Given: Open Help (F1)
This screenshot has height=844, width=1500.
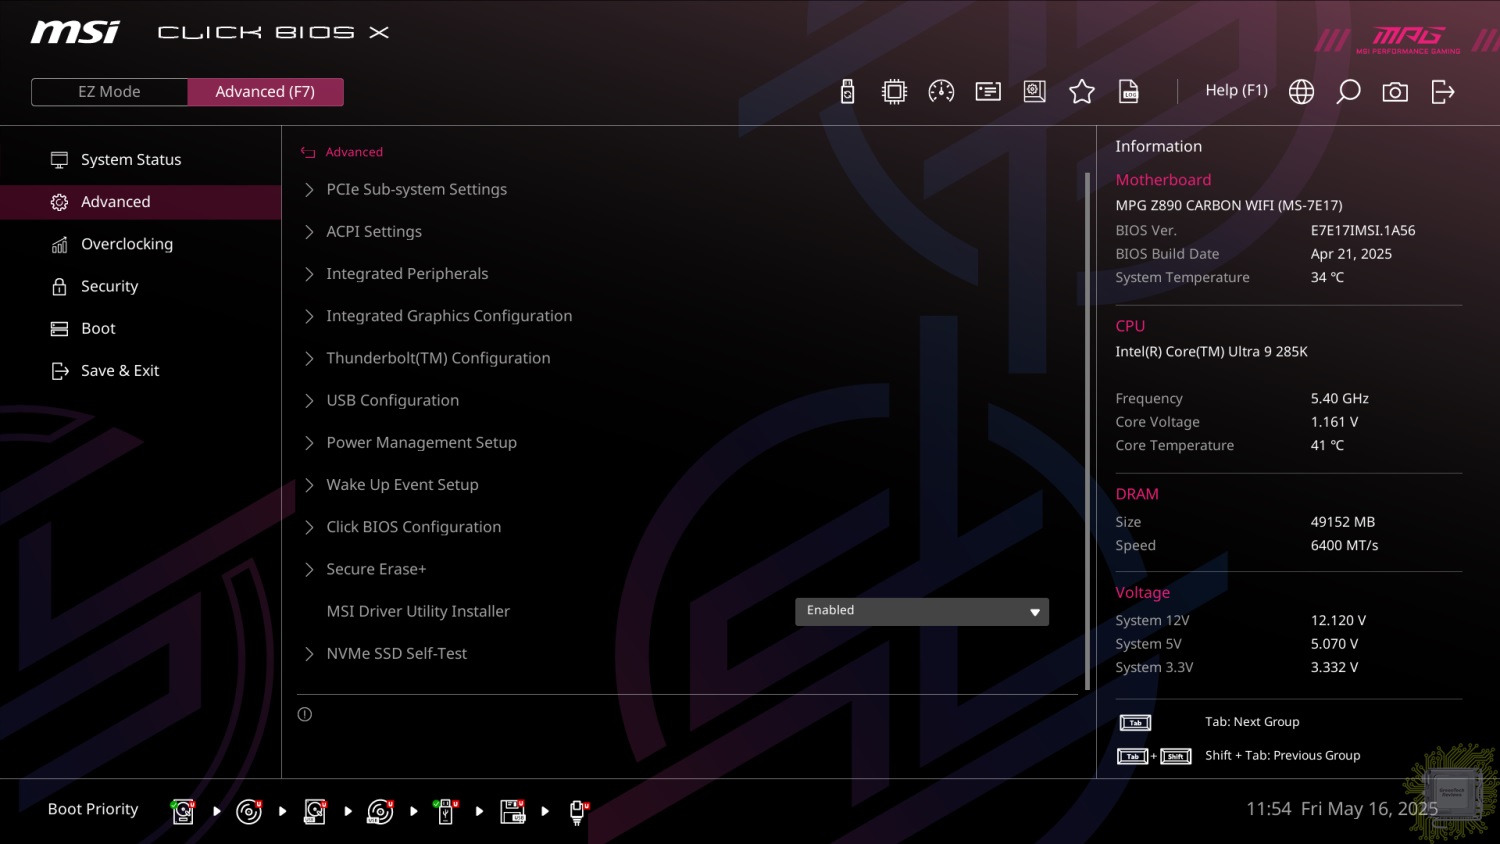Looking at the screenshot, I should click(1236, 90).
